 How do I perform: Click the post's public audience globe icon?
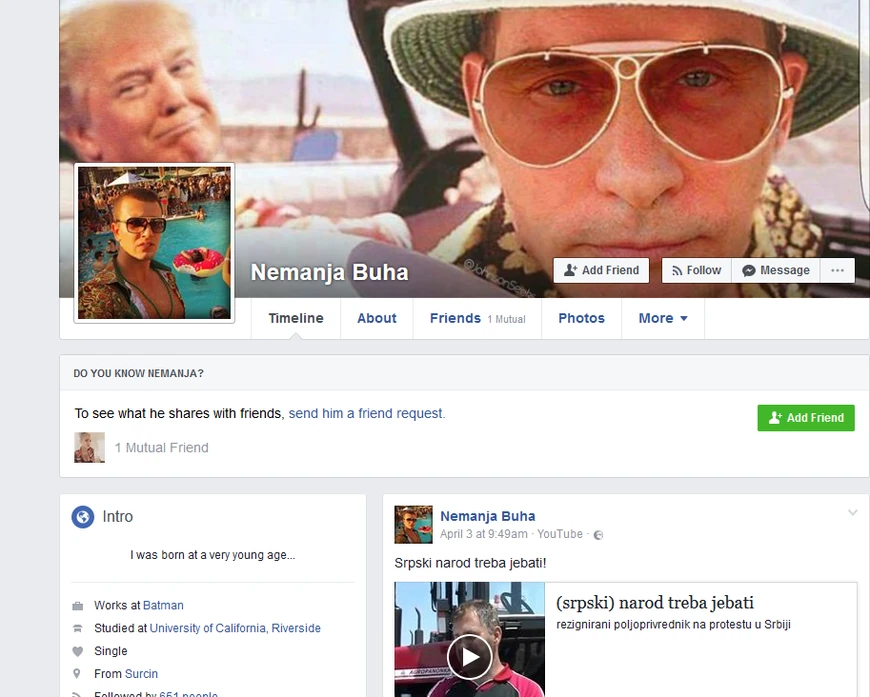tap(598, 535)
